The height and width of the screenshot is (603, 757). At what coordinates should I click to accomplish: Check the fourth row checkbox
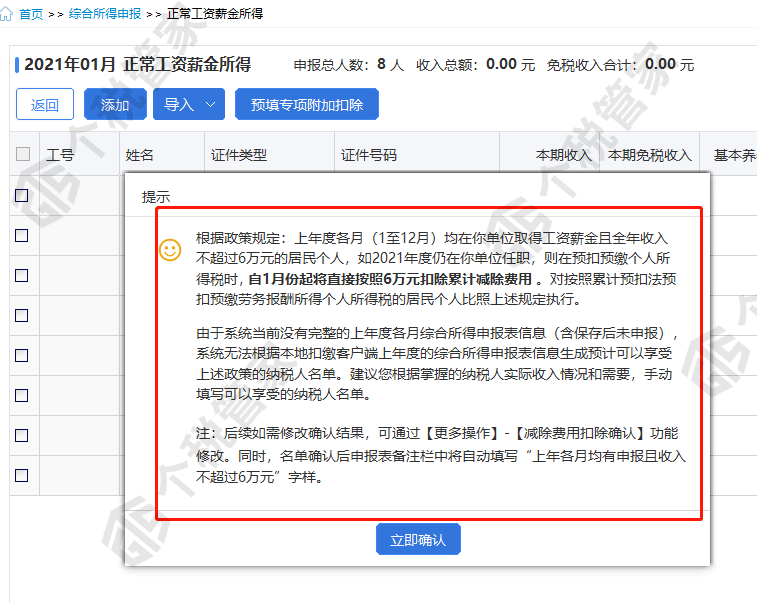[x=22, y=316]
